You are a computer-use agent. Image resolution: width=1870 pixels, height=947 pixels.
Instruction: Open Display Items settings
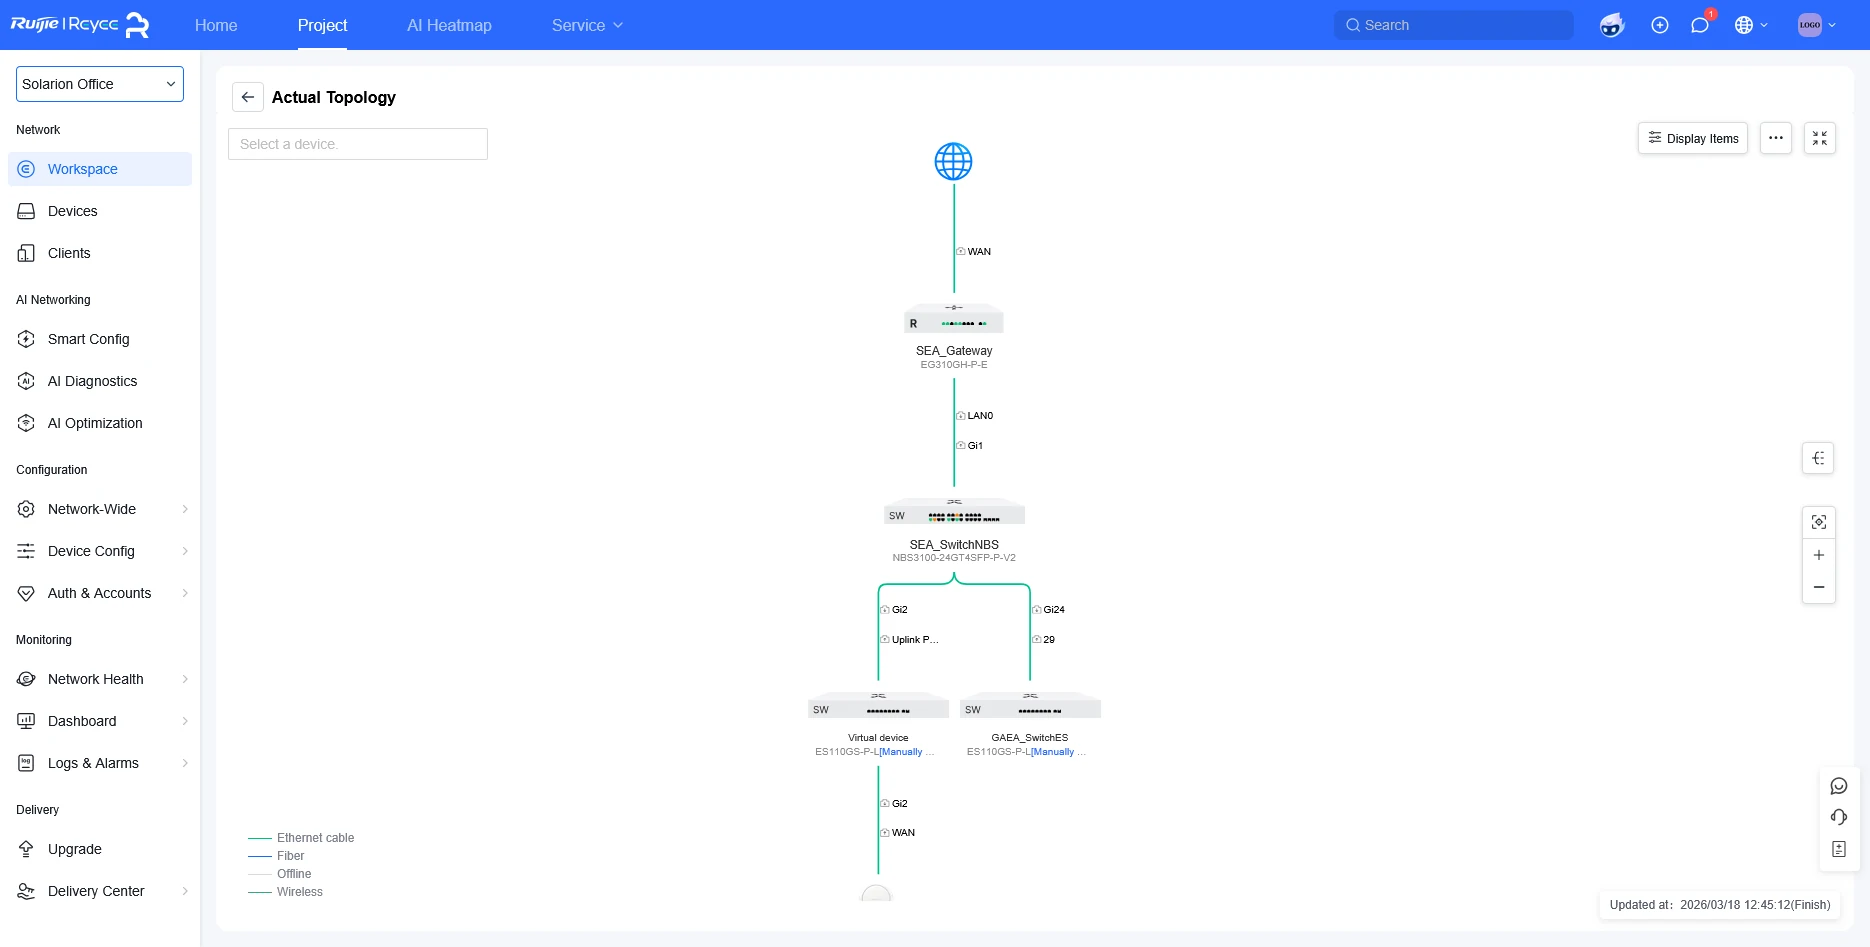(1693, 138)
